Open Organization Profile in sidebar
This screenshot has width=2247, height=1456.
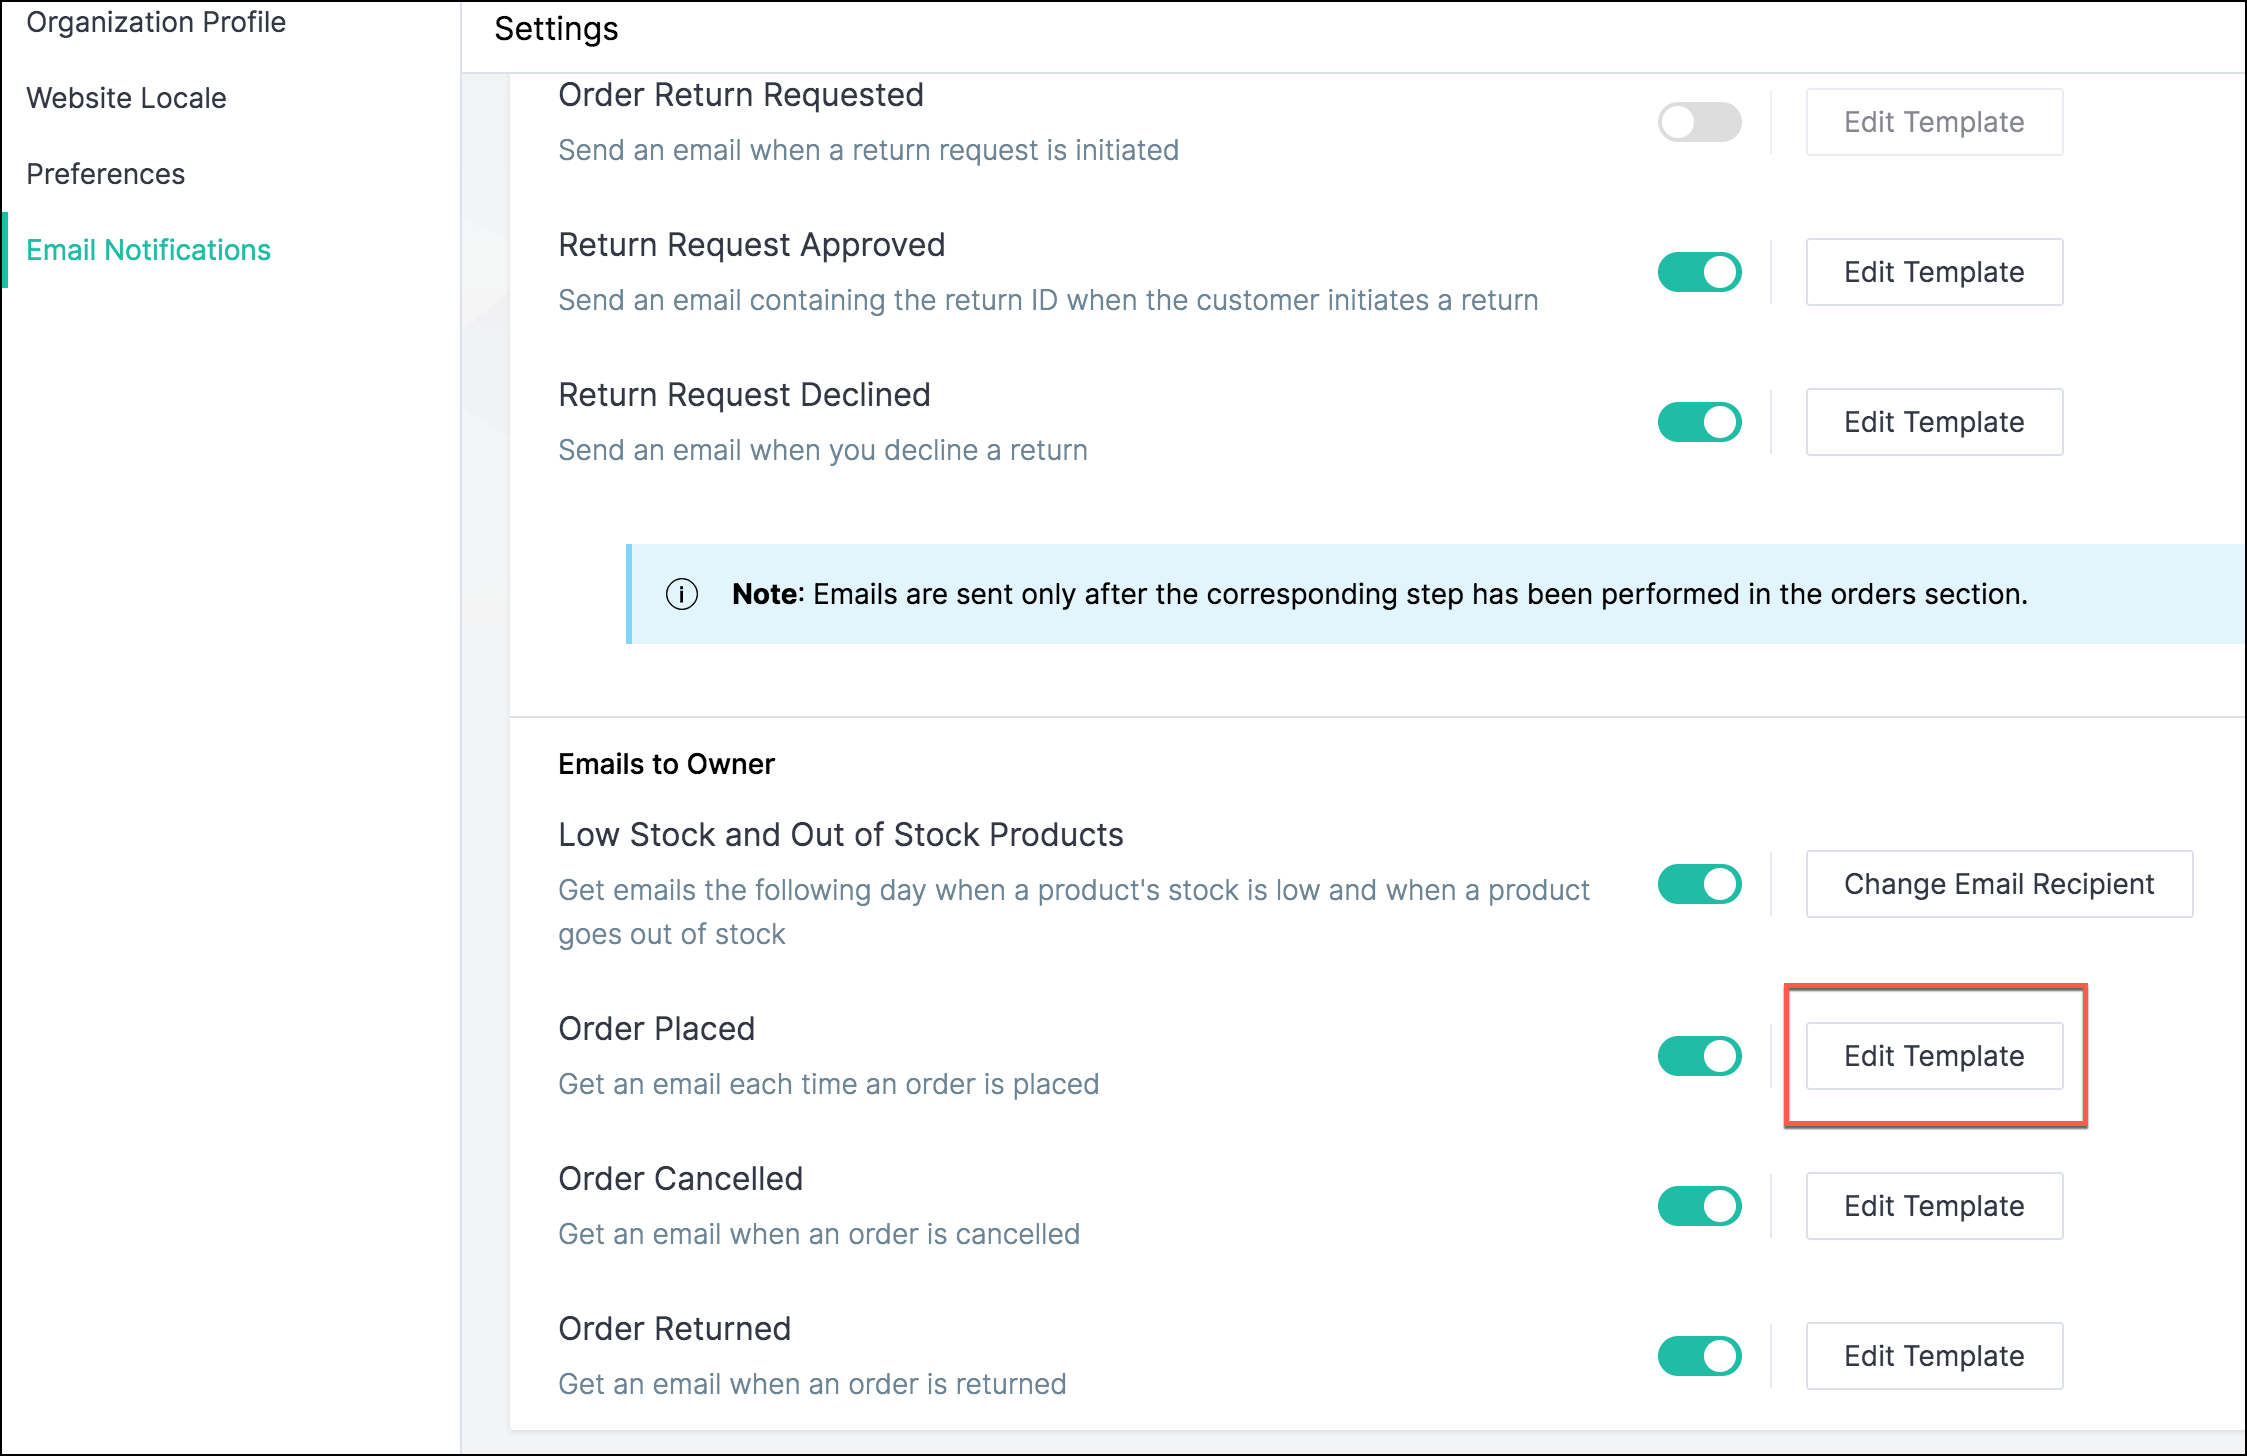coord(156,22)
